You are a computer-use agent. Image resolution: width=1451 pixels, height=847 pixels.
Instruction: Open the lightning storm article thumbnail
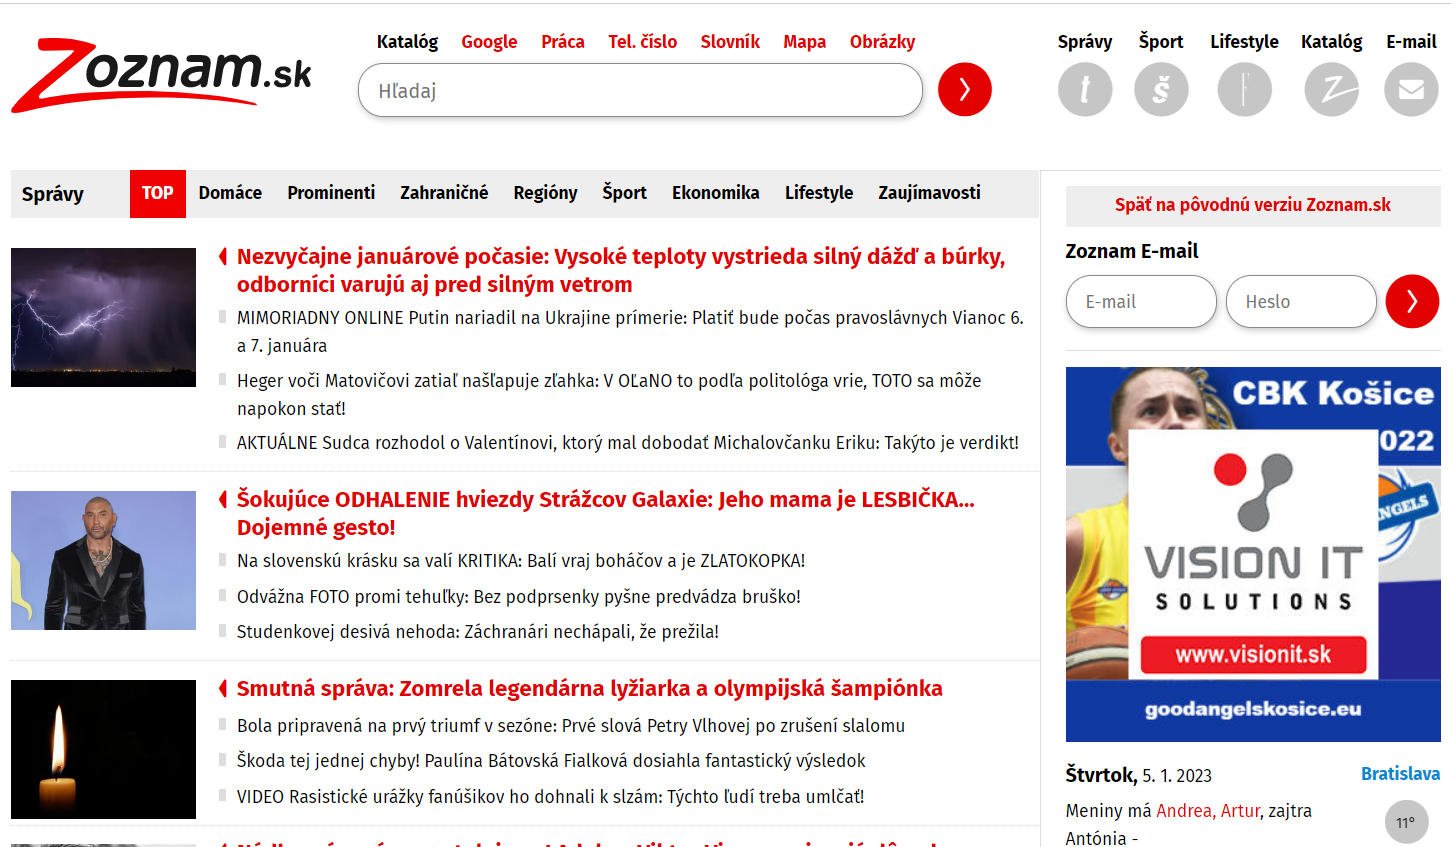click(x=103, y=317)
